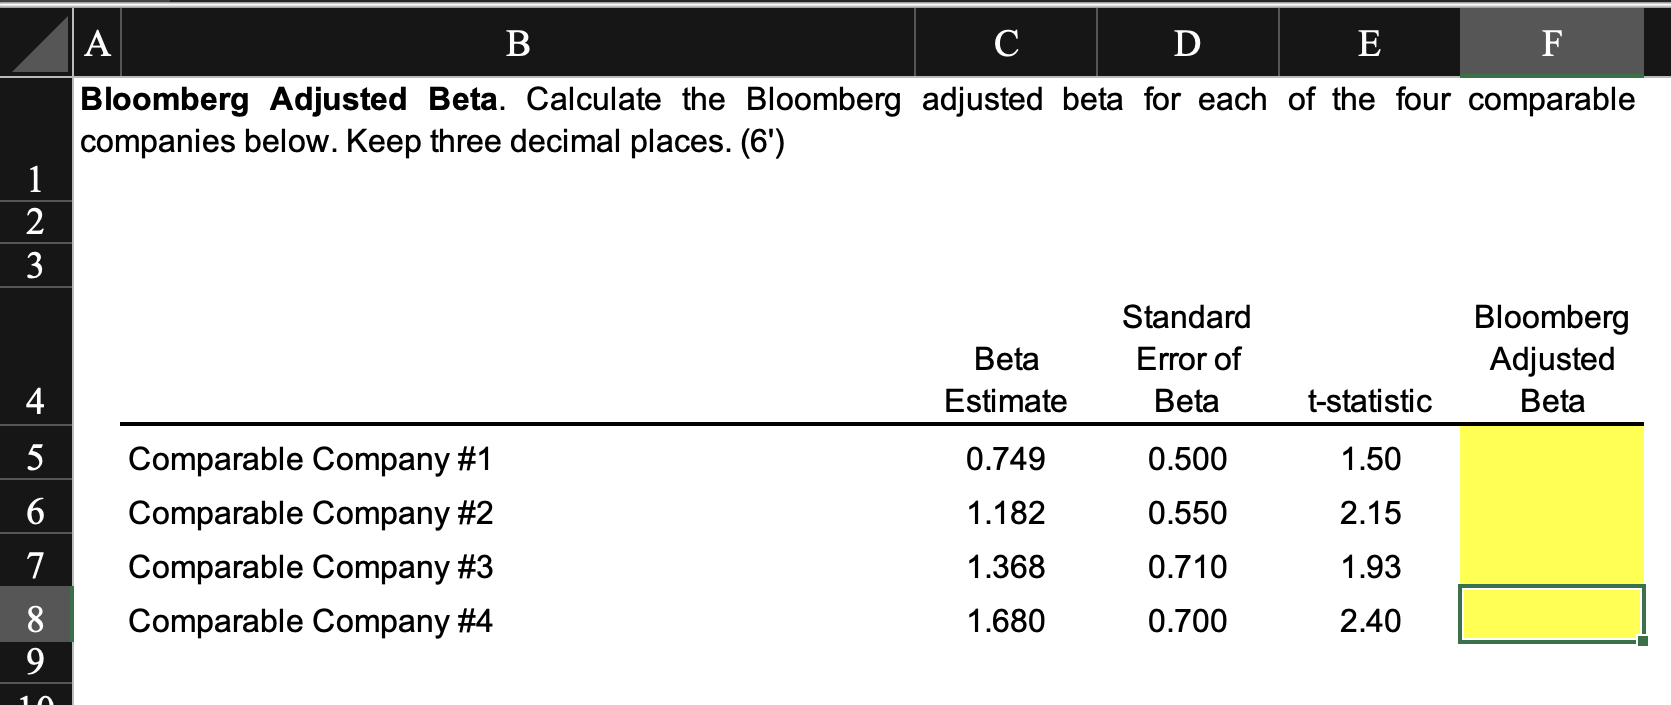Screen dimensions: 1671x705
Task: Click the Select All corner triangle
Action: pyautogui.click(x=37, y=42)
